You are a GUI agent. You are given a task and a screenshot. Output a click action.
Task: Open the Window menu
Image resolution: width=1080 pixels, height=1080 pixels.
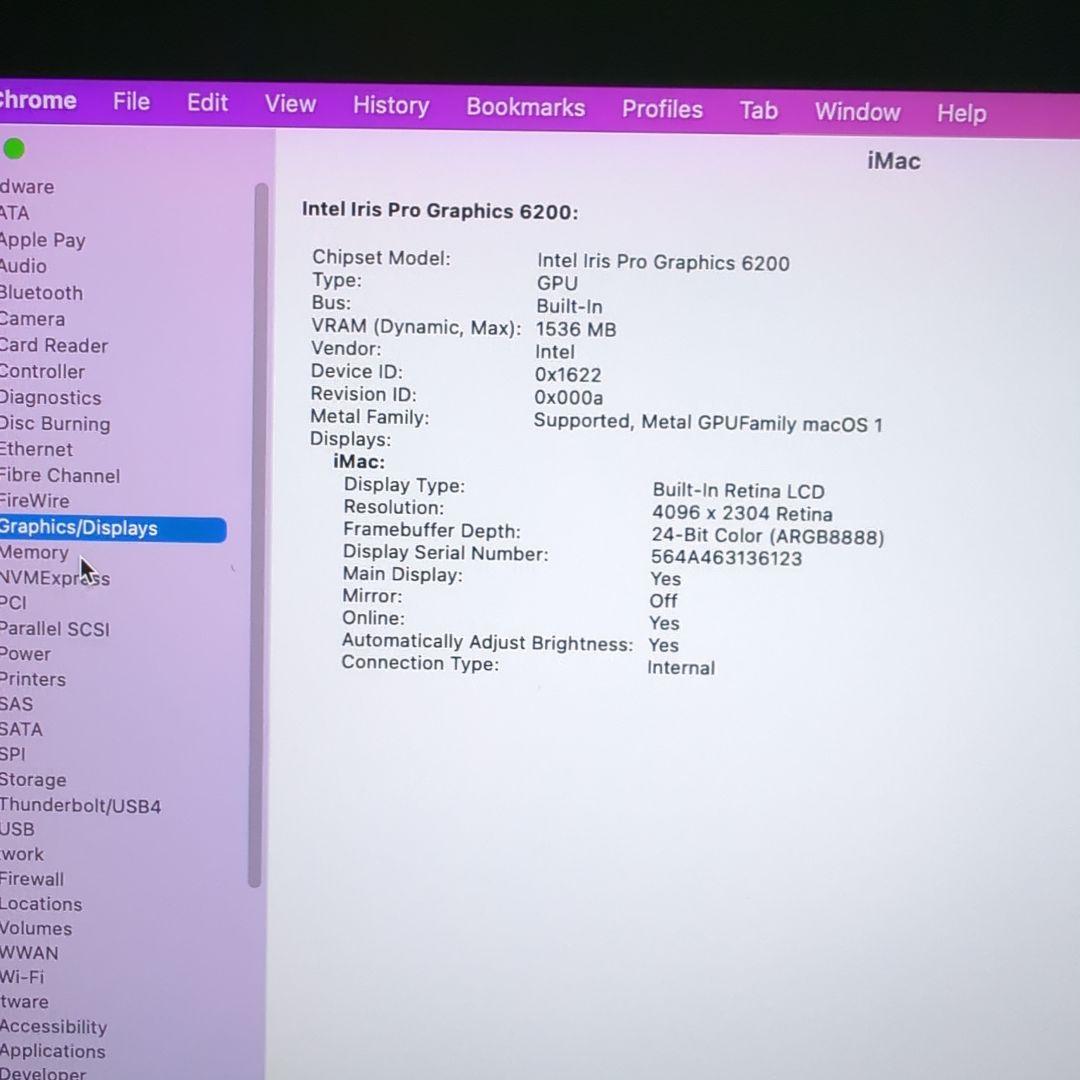pos(857,112)
